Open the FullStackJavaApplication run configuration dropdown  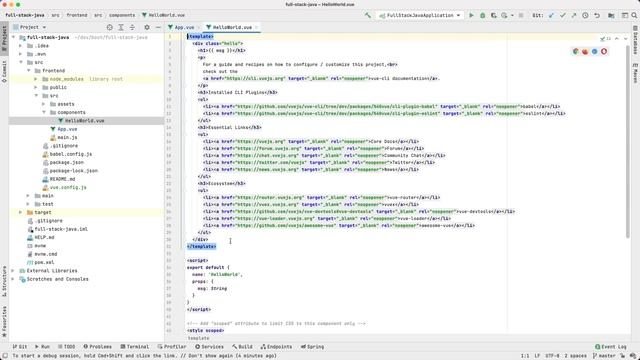[420, 15]
